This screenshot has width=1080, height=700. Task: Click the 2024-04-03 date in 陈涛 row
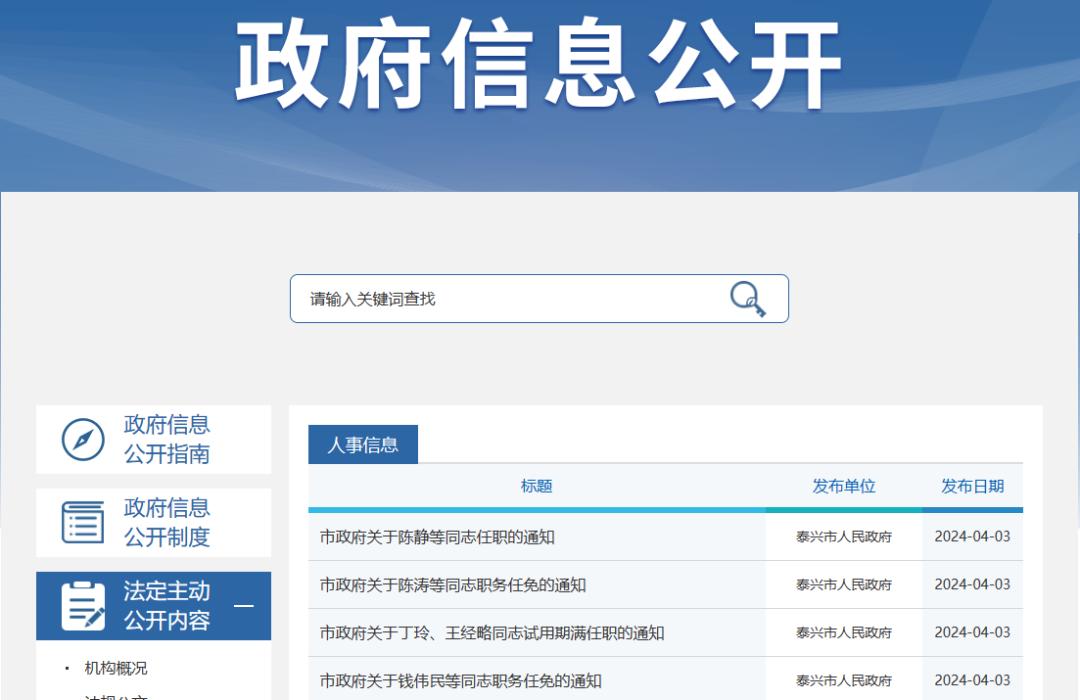click(x=972, y=585)
